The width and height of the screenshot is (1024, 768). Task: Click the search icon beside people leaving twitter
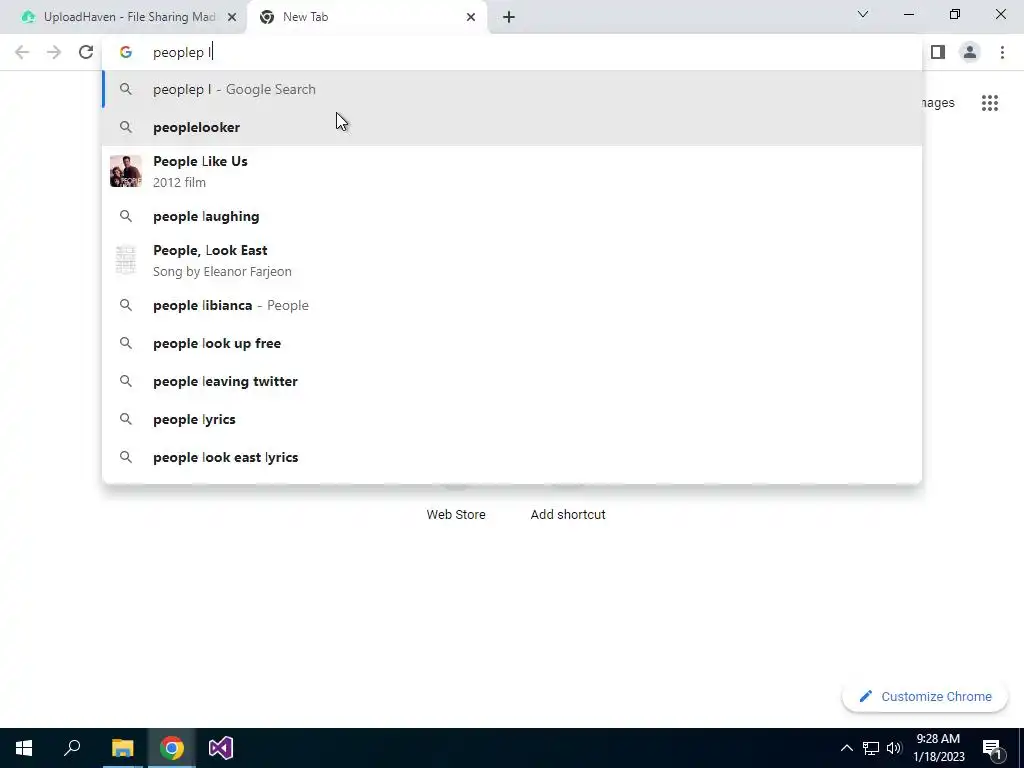click(125, 381)
